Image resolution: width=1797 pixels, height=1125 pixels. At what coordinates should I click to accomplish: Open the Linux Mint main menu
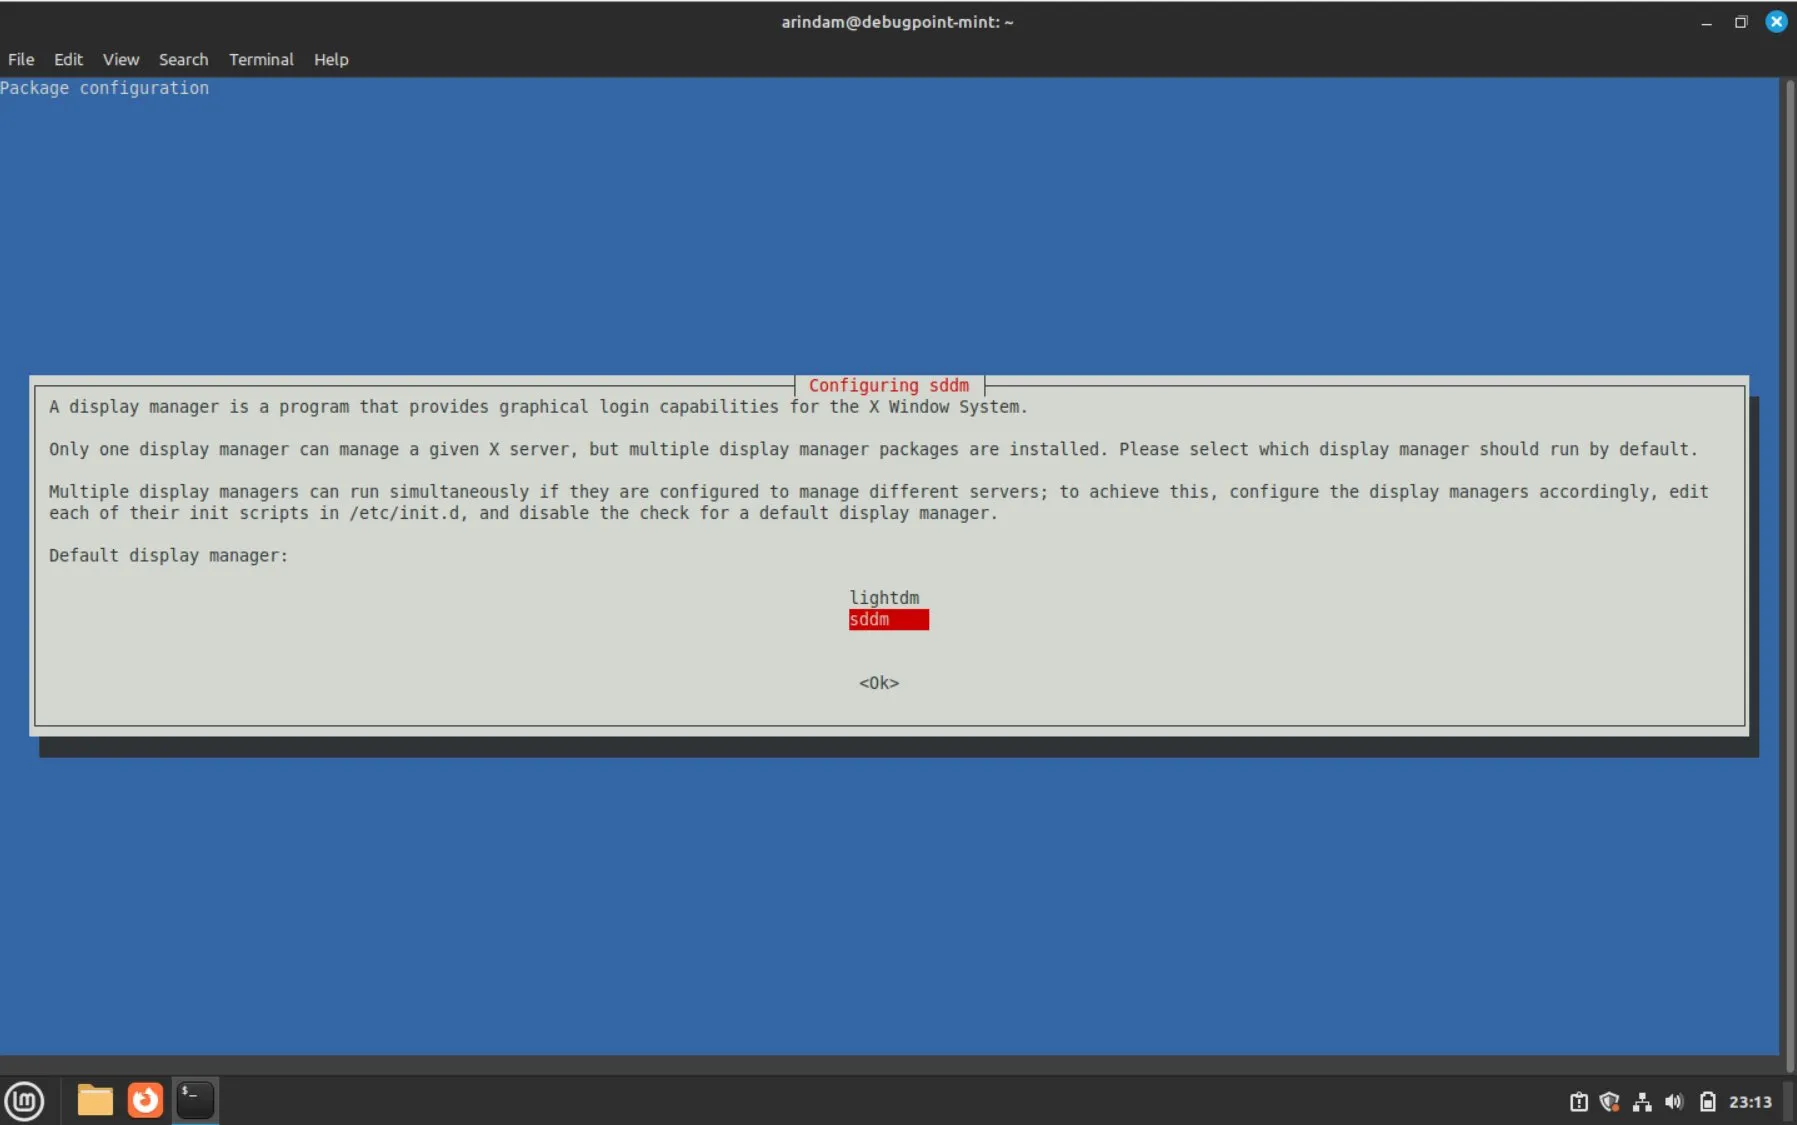25,1100
